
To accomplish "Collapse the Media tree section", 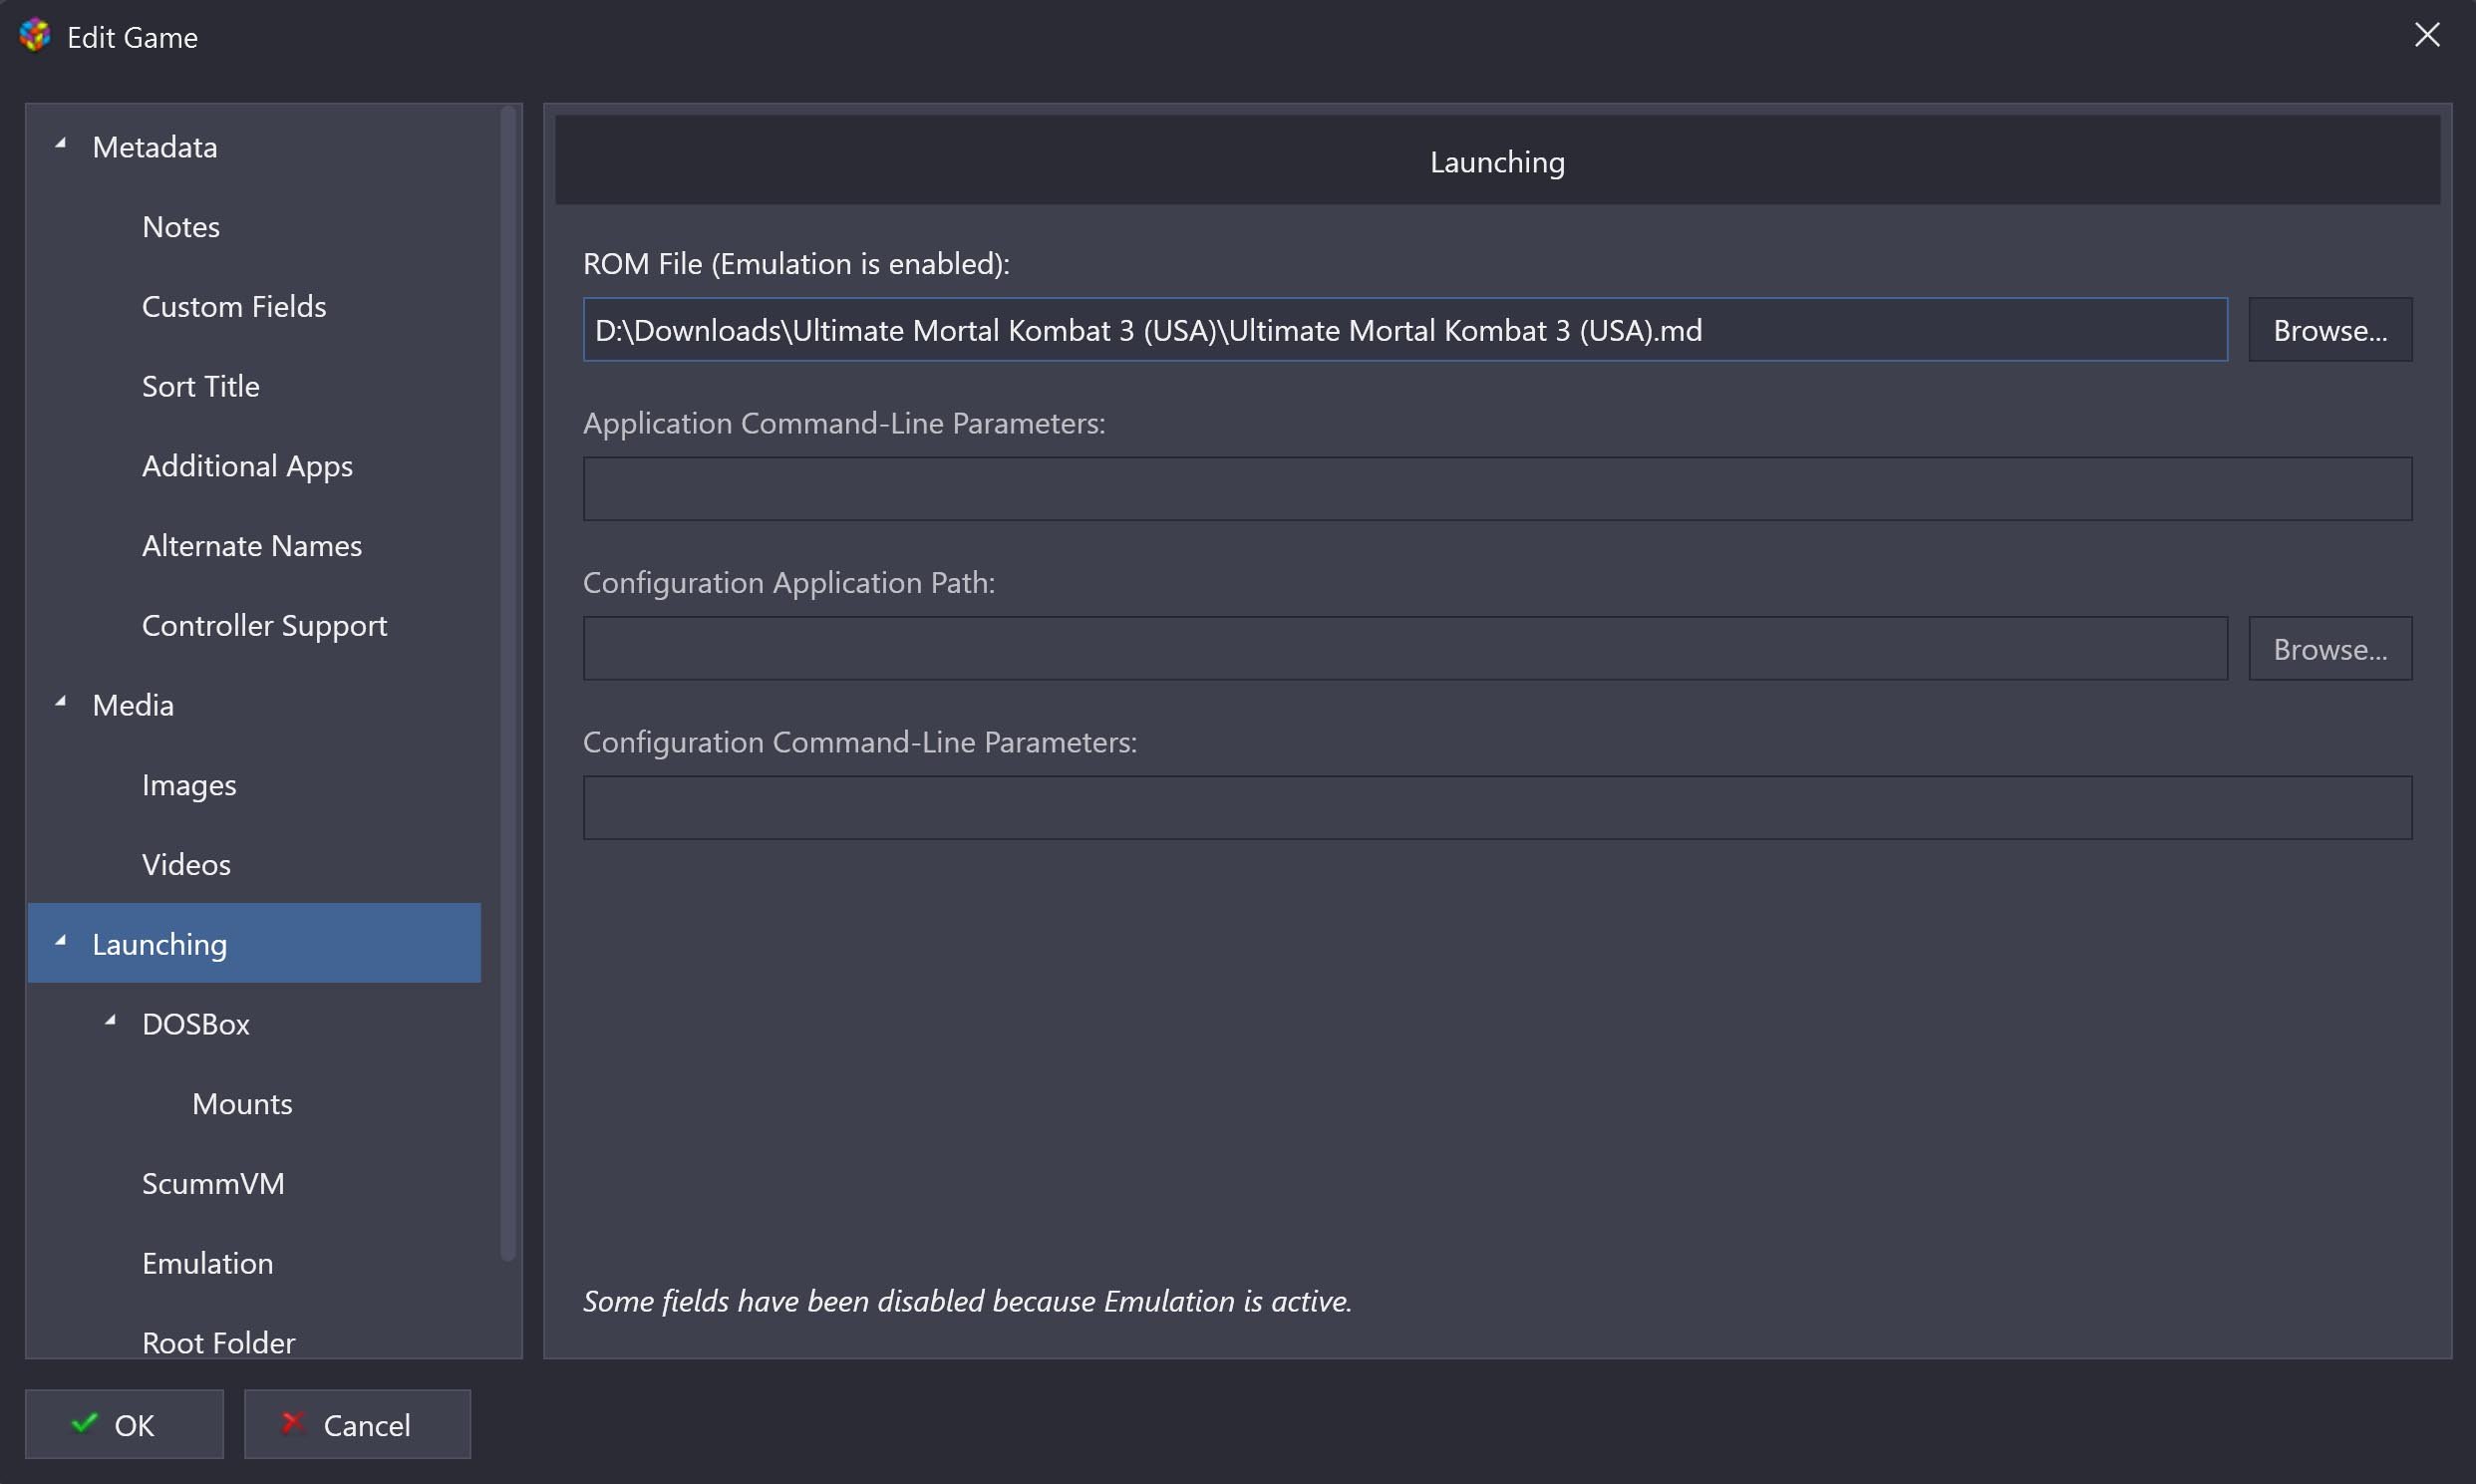I will coord(61,702).
